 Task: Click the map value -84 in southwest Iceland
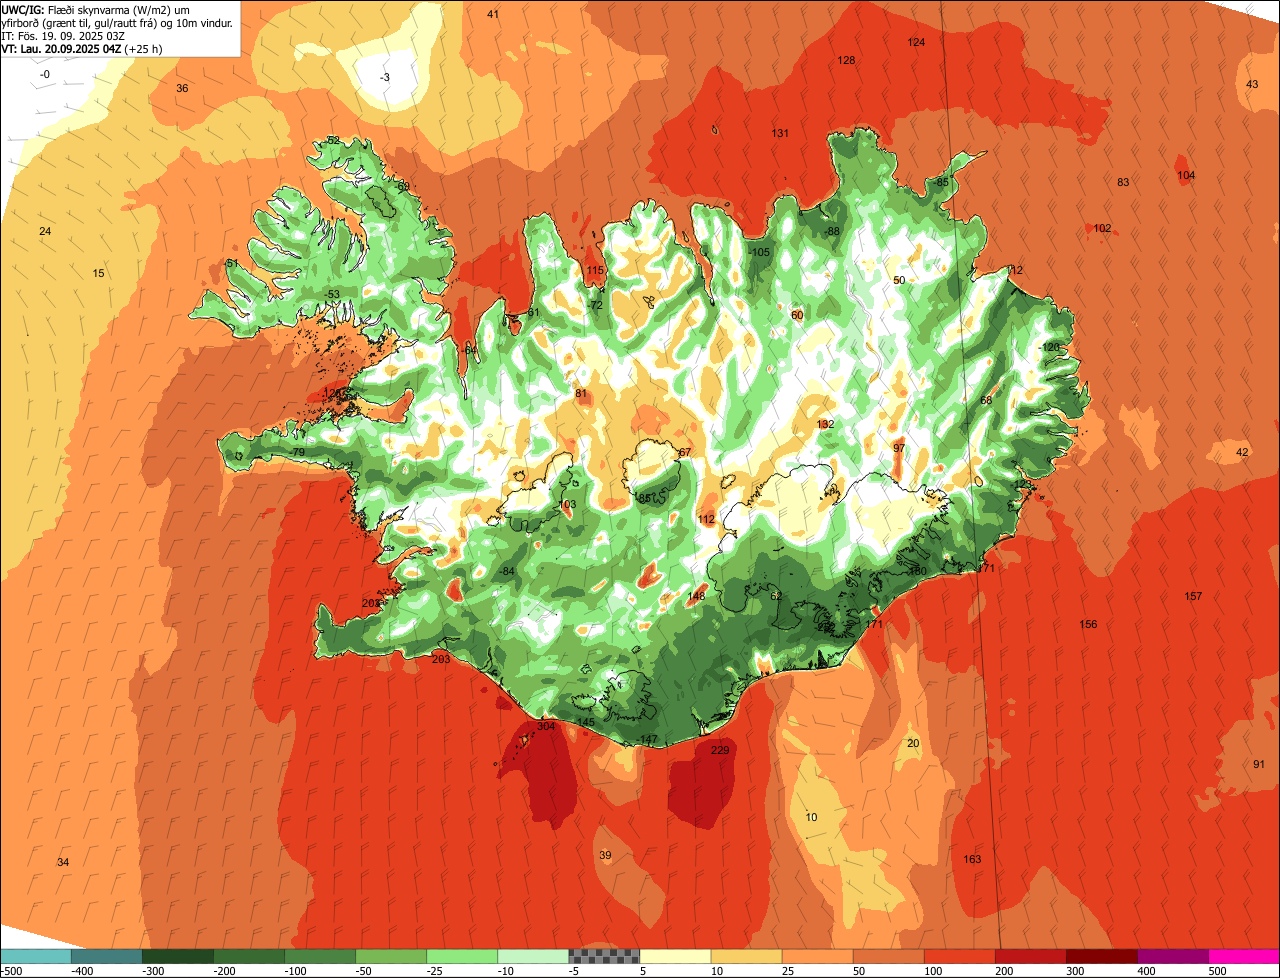(x=507, y=571)
